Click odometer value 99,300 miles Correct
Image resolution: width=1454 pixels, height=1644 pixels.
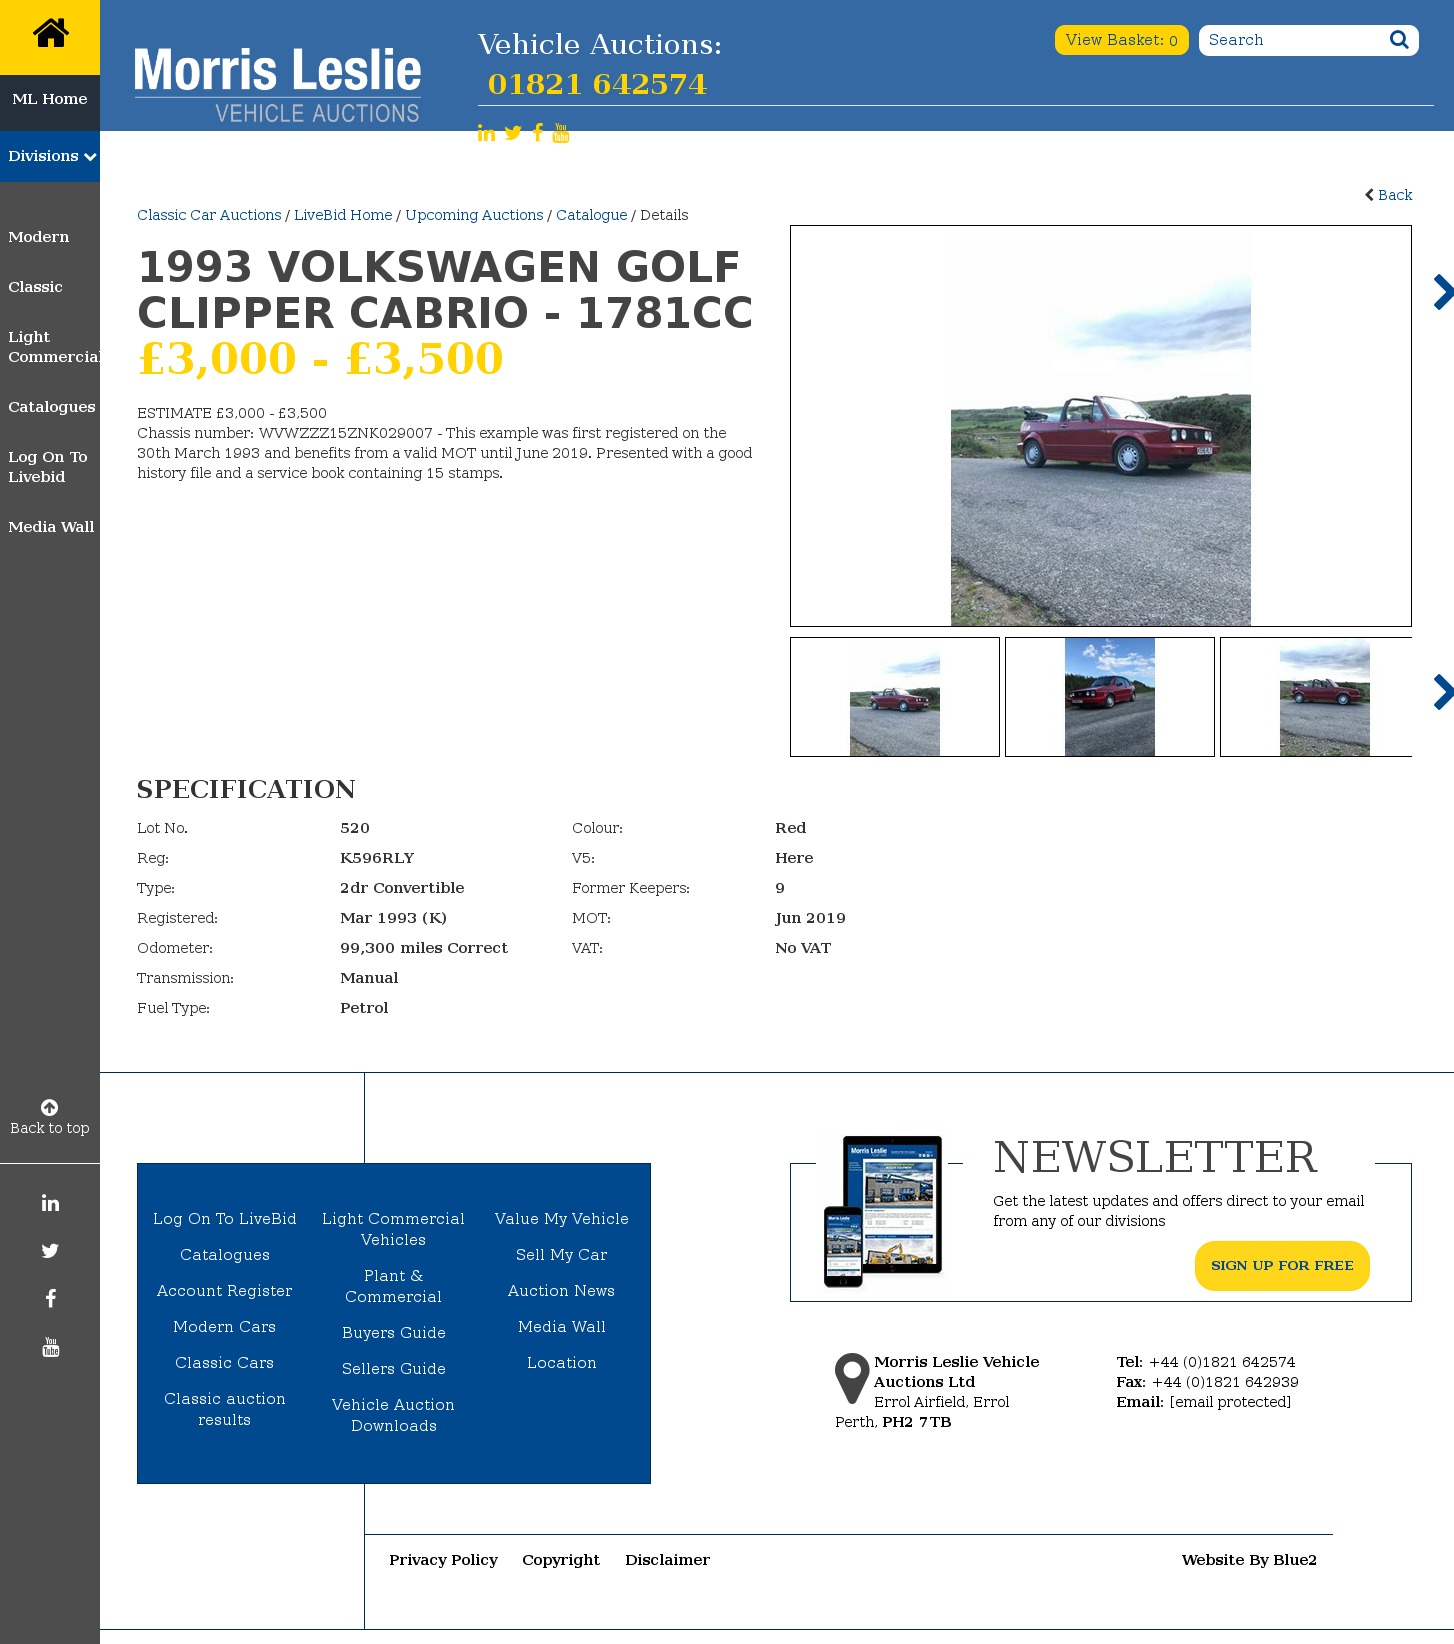tap(424, 948)
